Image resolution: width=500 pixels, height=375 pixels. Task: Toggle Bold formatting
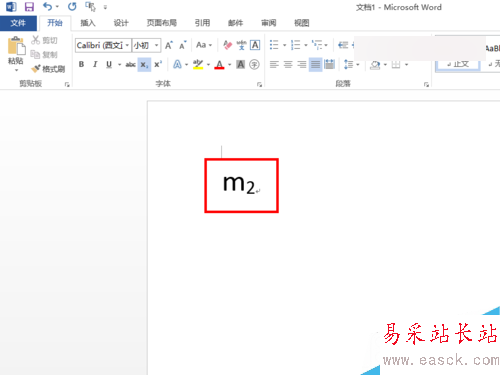click(x=81, y=64)
